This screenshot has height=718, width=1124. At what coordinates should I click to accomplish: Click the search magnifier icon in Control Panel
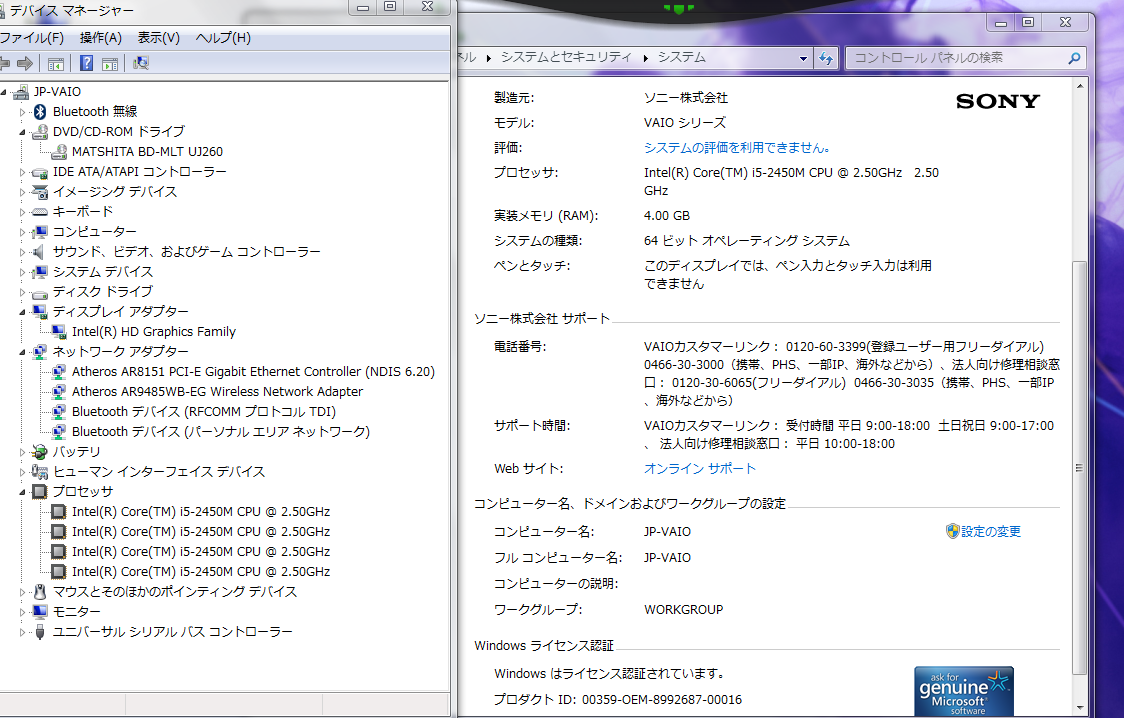click(x=1074, y=58)
